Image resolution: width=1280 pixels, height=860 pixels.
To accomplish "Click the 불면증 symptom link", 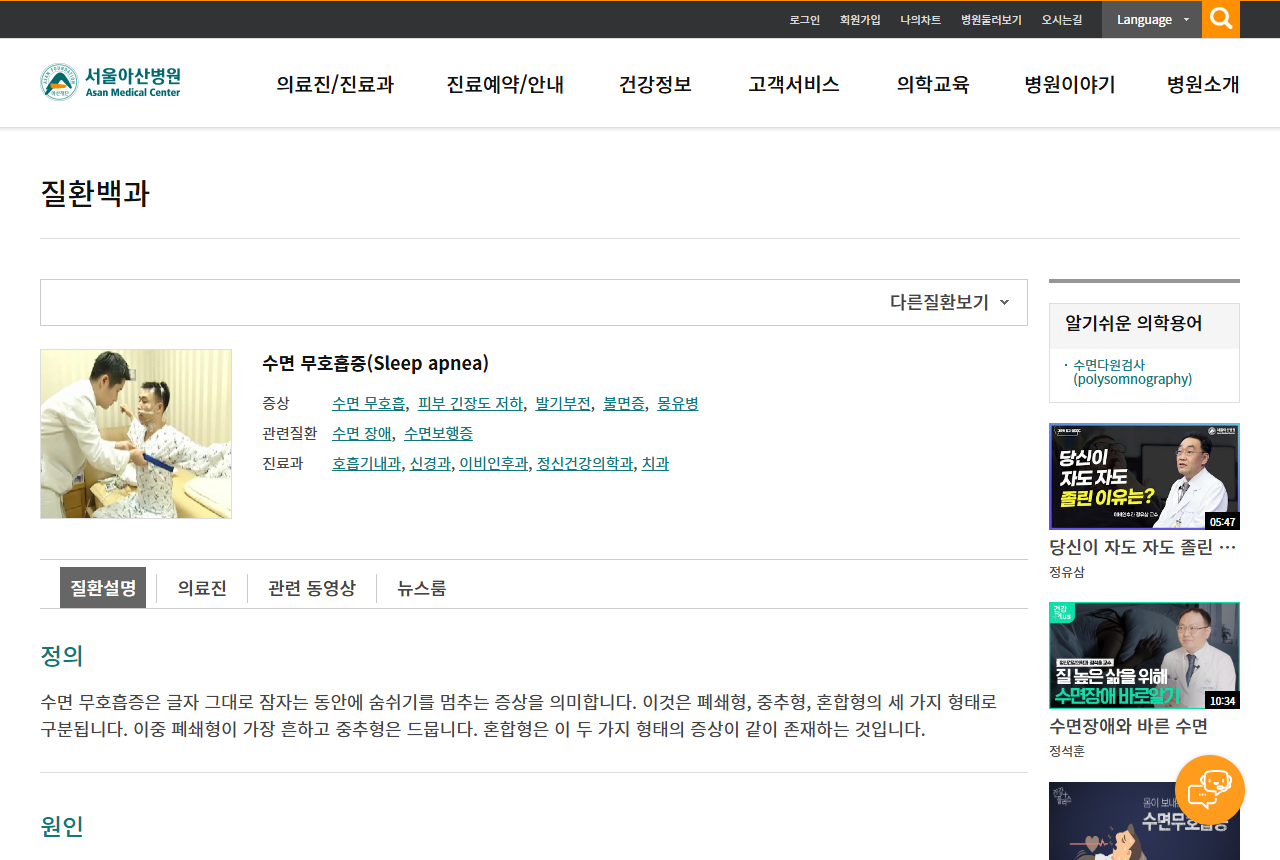I will coord(624,404).
